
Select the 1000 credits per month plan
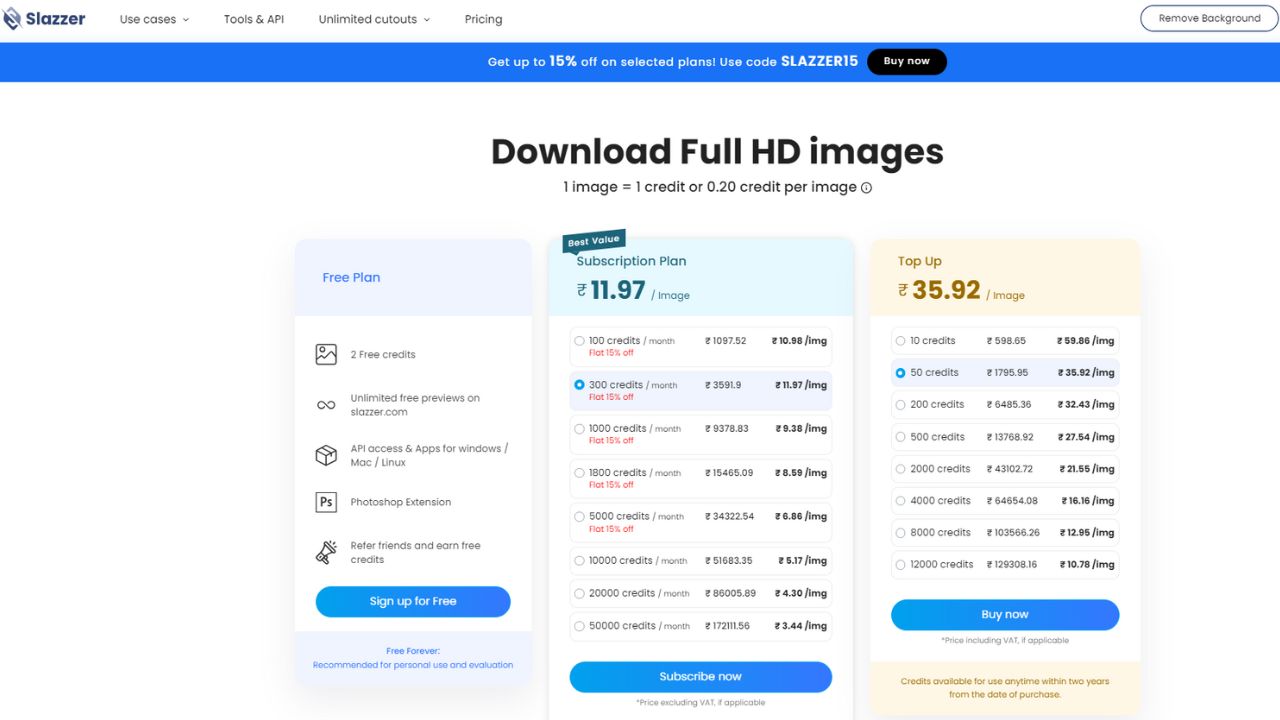coord(701,434)
